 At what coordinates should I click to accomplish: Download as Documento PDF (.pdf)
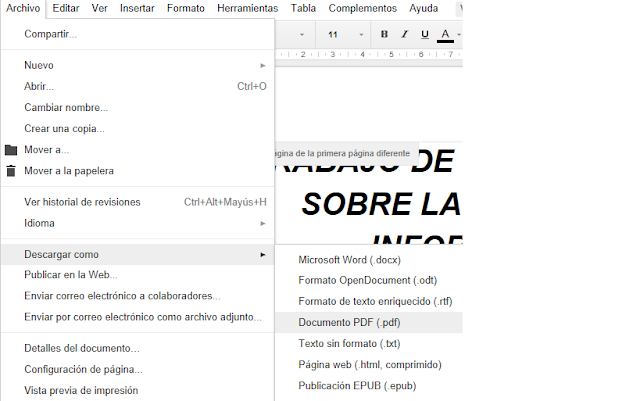[x=369, y=323]
